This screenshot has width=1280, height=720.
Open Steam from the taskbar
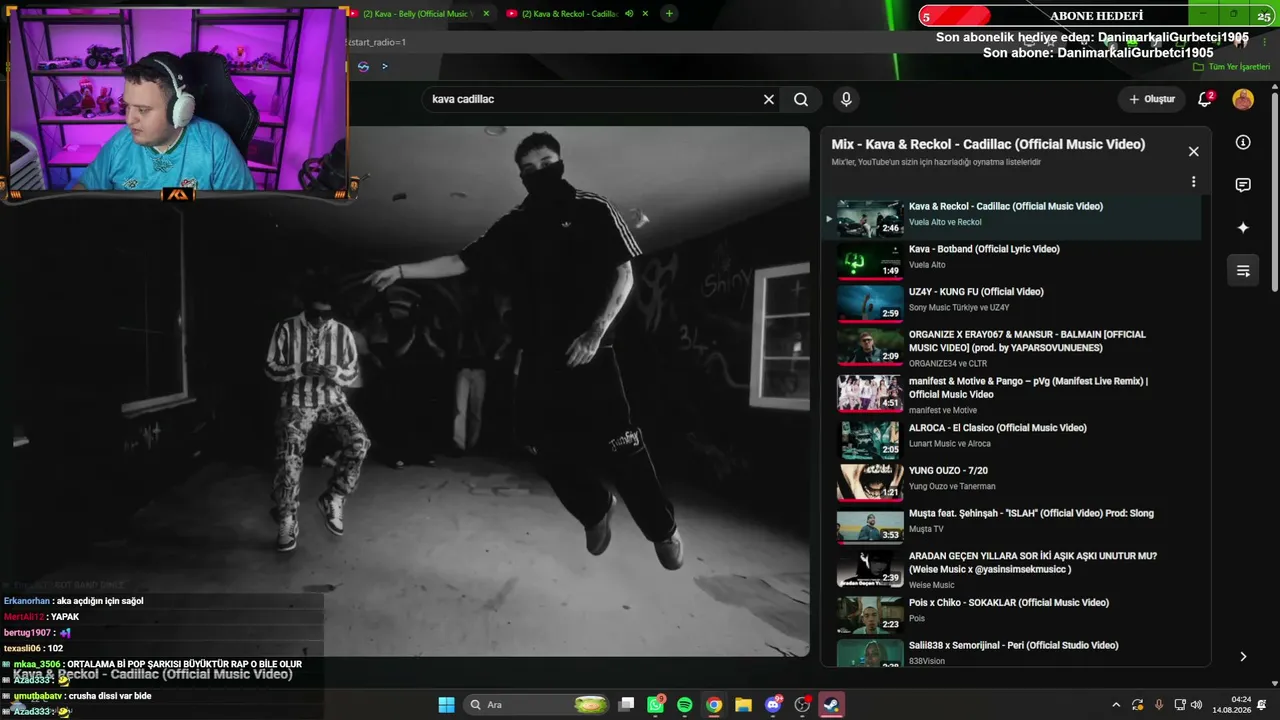pyautogui.click(x=831, y=705)
